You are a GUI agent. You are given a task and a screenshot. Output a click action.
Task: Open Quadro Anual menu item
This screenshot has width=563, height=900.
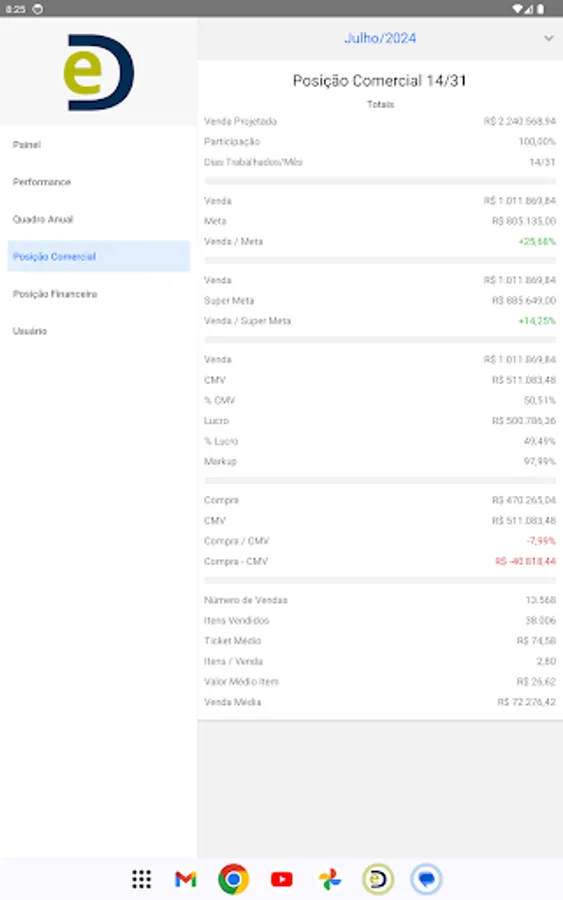43,219
